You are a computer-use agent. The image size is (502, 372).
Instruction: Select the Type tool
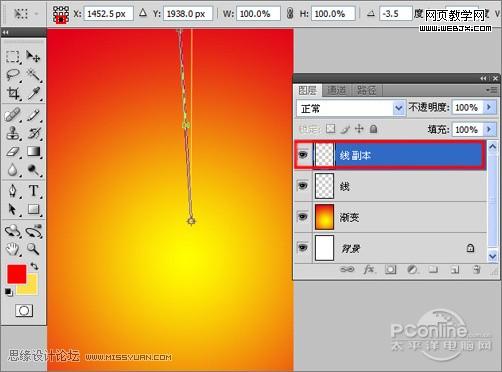[x=33, y=191]
